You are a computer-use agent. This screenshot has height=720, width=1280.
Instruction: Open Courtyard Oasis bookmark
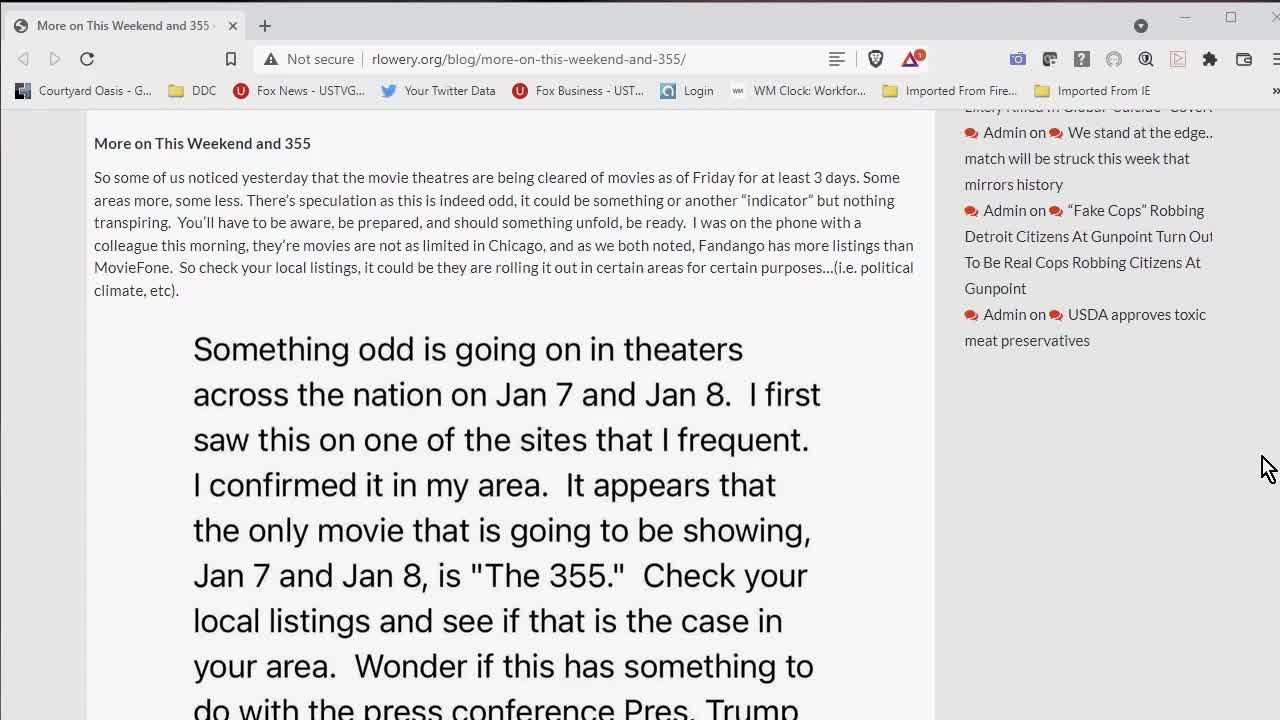click(x=84, y=90)
